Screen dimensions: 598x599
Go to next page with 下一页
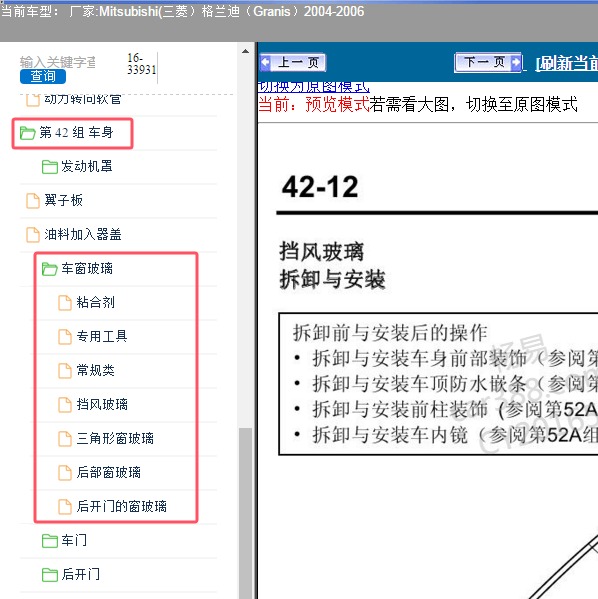488,62
